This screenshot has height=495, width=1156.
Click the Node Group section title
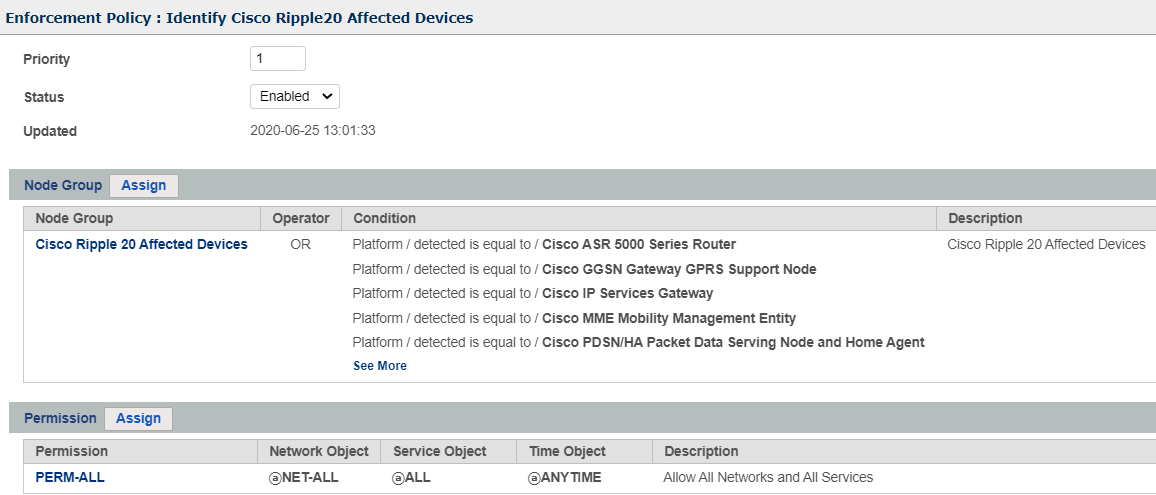click(63, 186)
